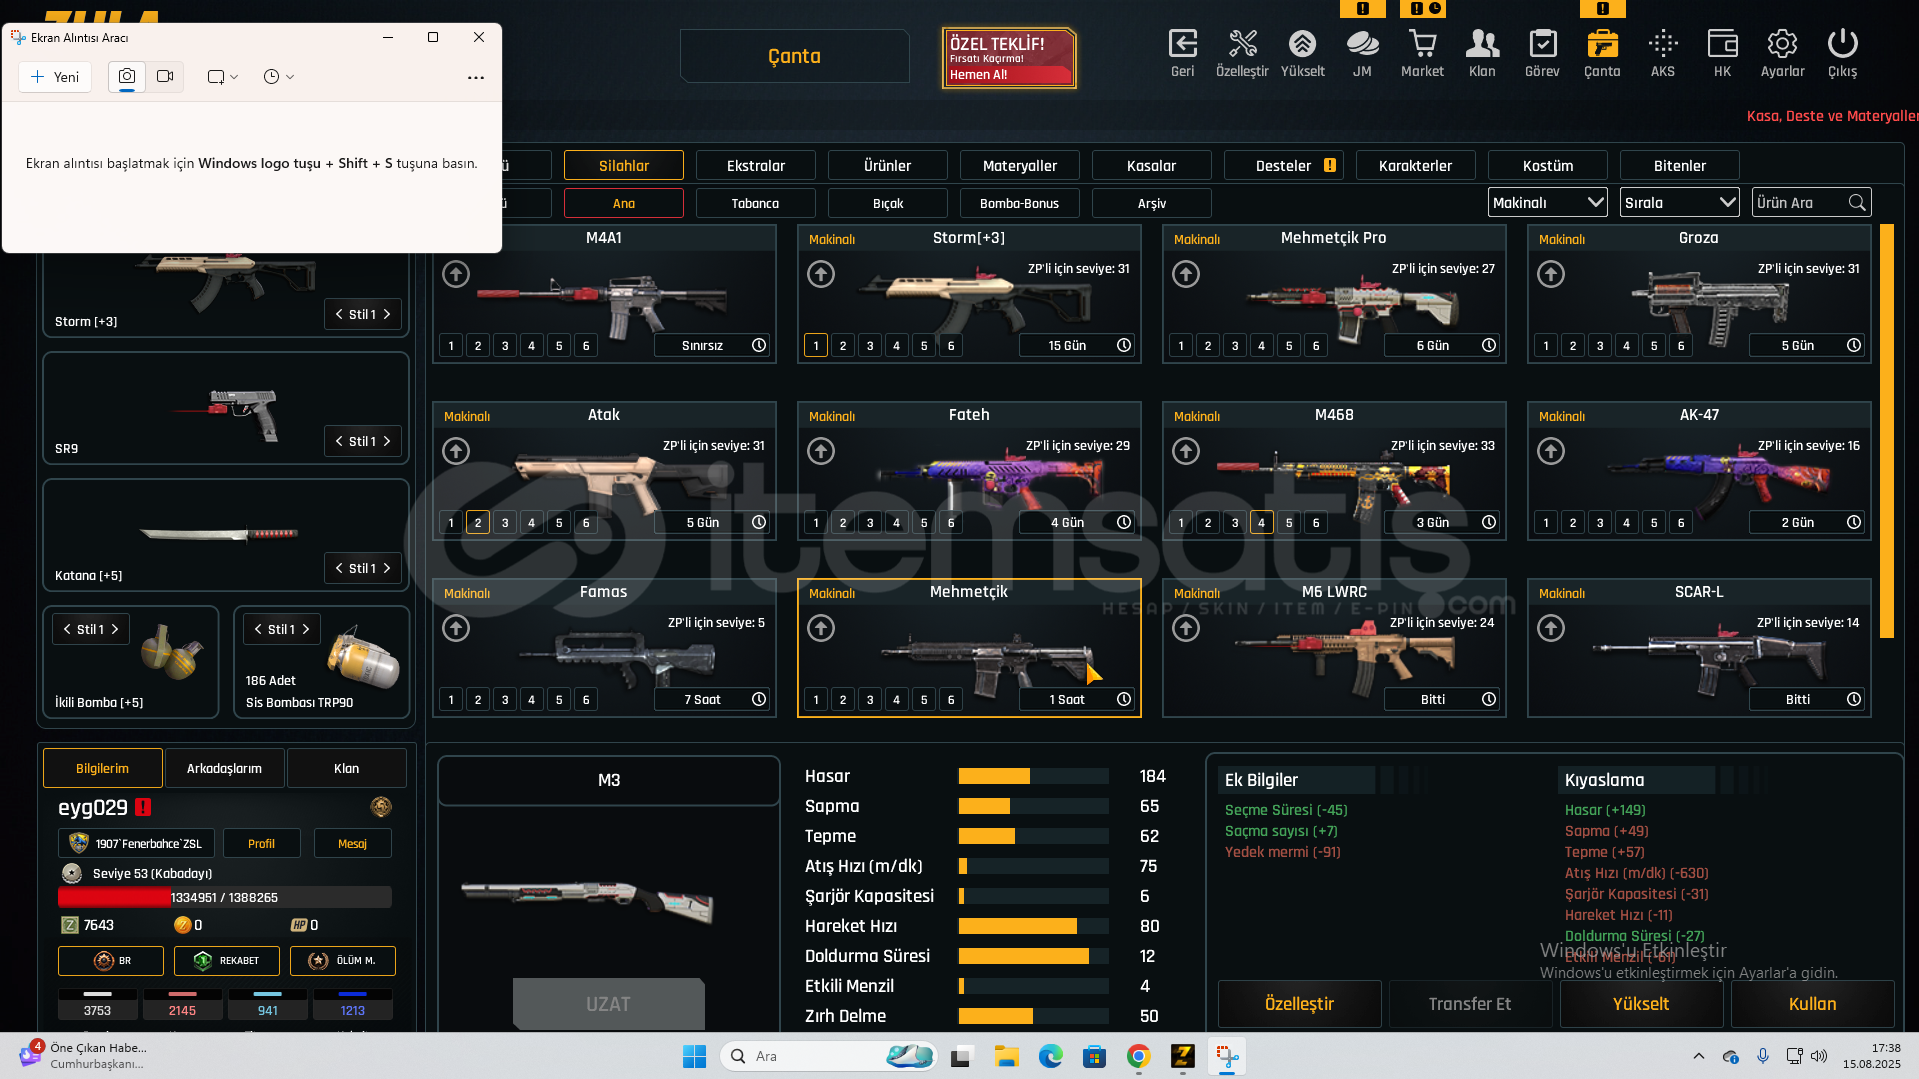The width and height of the screenshot is (1919, 1079).
Task: Select slot 2 on Mehmetçik Pro card
Action: (1208, 345)
